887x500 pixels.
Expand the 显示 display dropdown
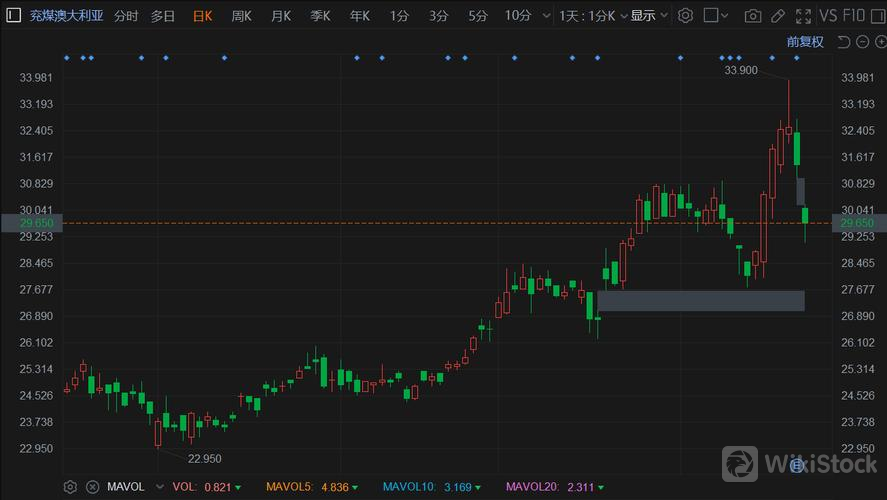(648, 16)
